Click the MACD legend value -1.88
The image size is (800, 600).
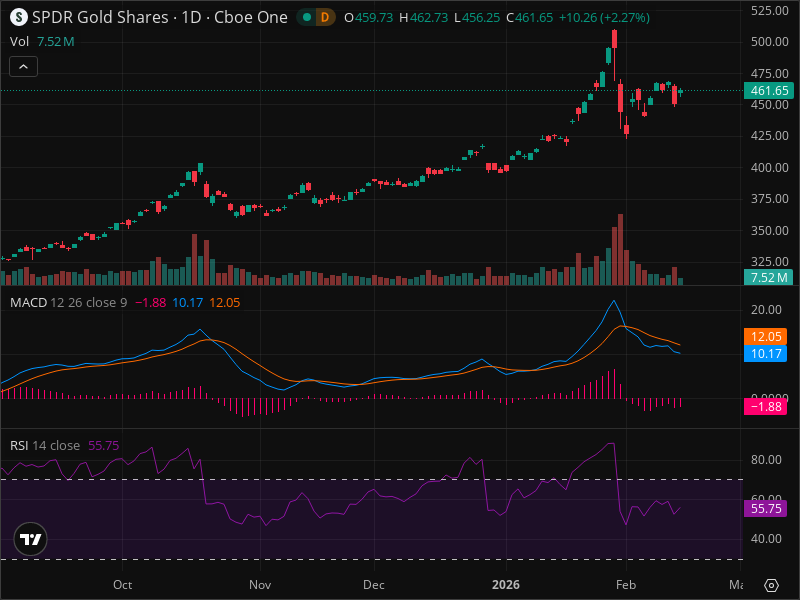(151, 303)
